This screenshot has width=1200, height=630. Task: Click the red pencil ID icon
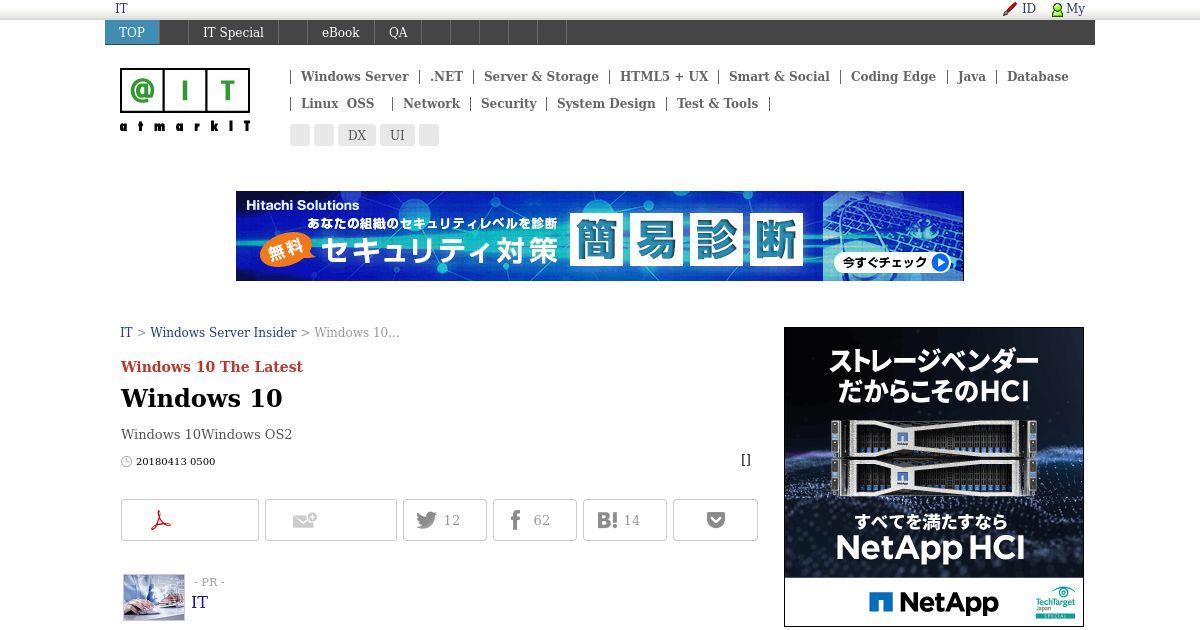pos(1010,9)
